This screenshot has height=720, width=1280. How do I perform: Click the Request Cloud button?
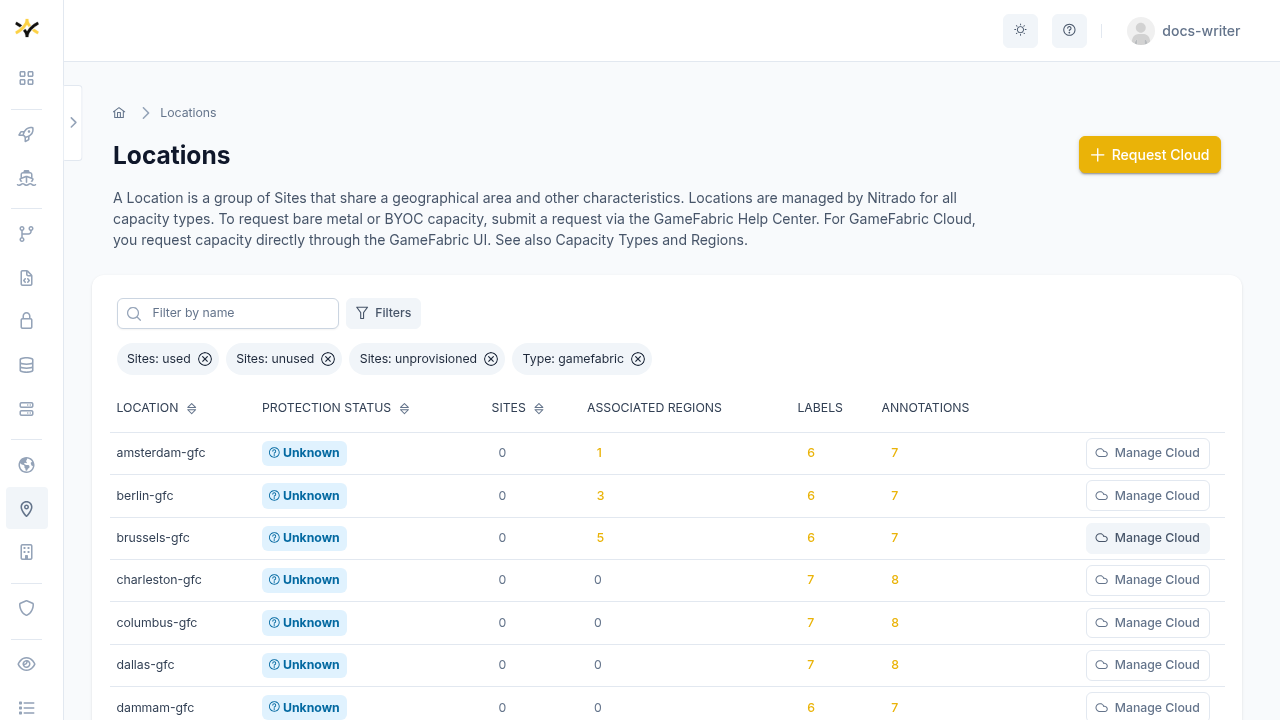tap(1150, 155)
